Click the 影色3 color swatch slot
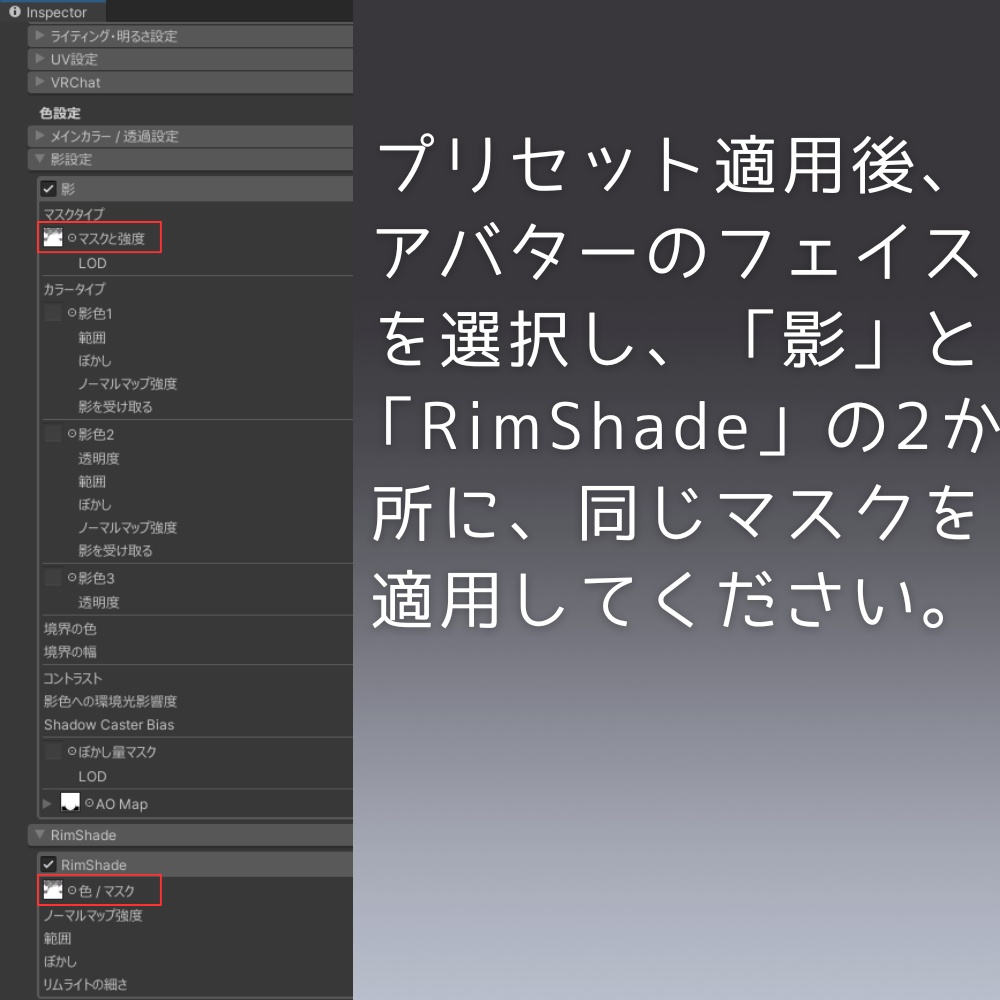 pos(53,577)
